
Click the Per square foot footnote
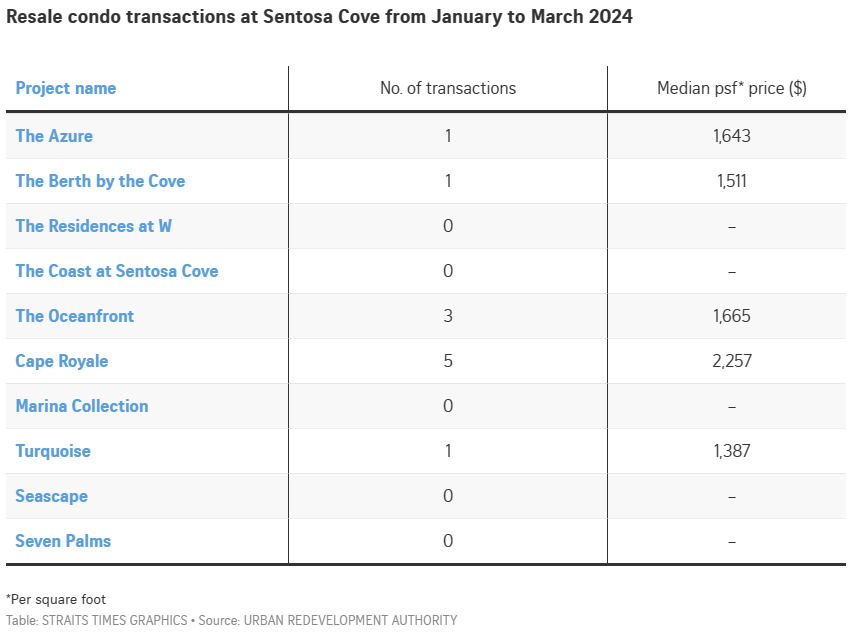tap(56, 600)
